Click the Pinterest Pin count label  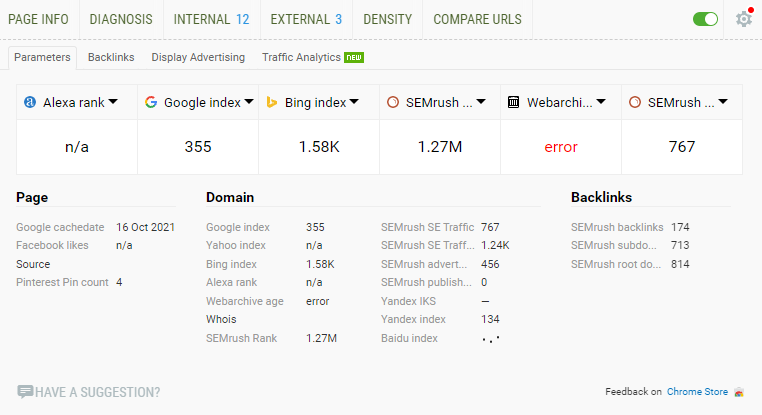pos(62,282)
